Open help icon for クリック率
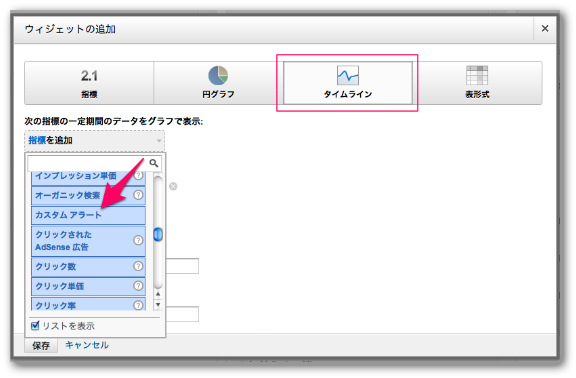The width and height of the screenshot is (576, 378). 138,305
